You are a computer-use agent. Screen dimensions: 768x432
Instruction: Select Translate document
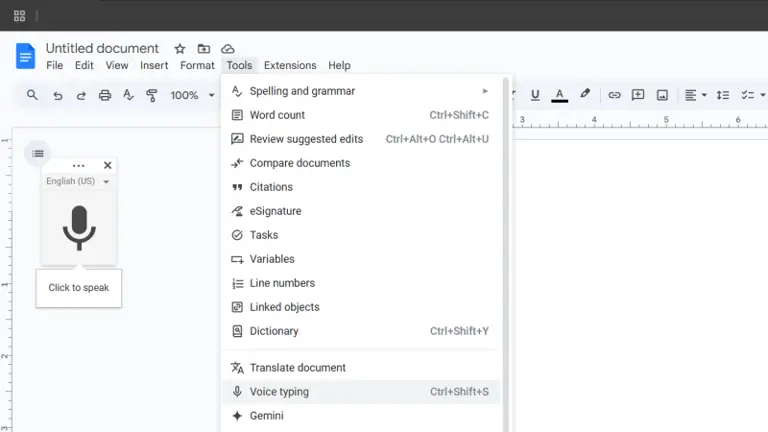360,368
